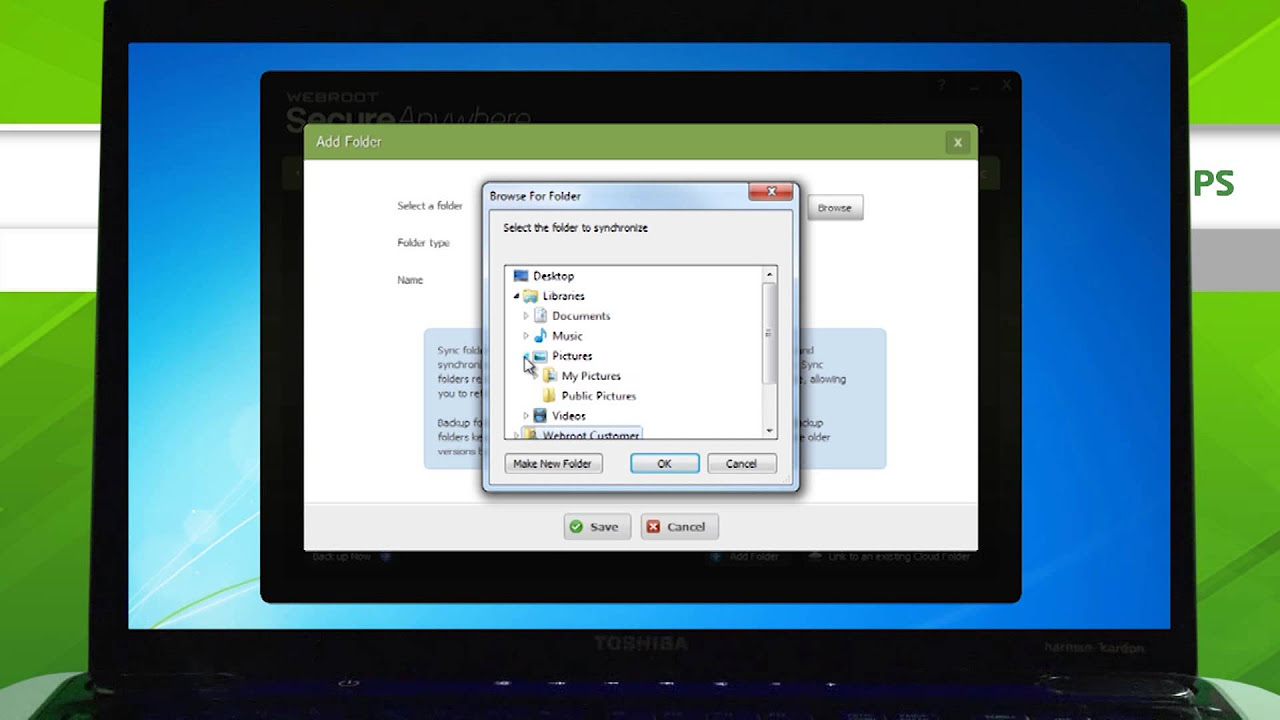Collapse the Libraries tree node
The height and width of the screenshot is (720, 1280).
click(x=517, y=296)
